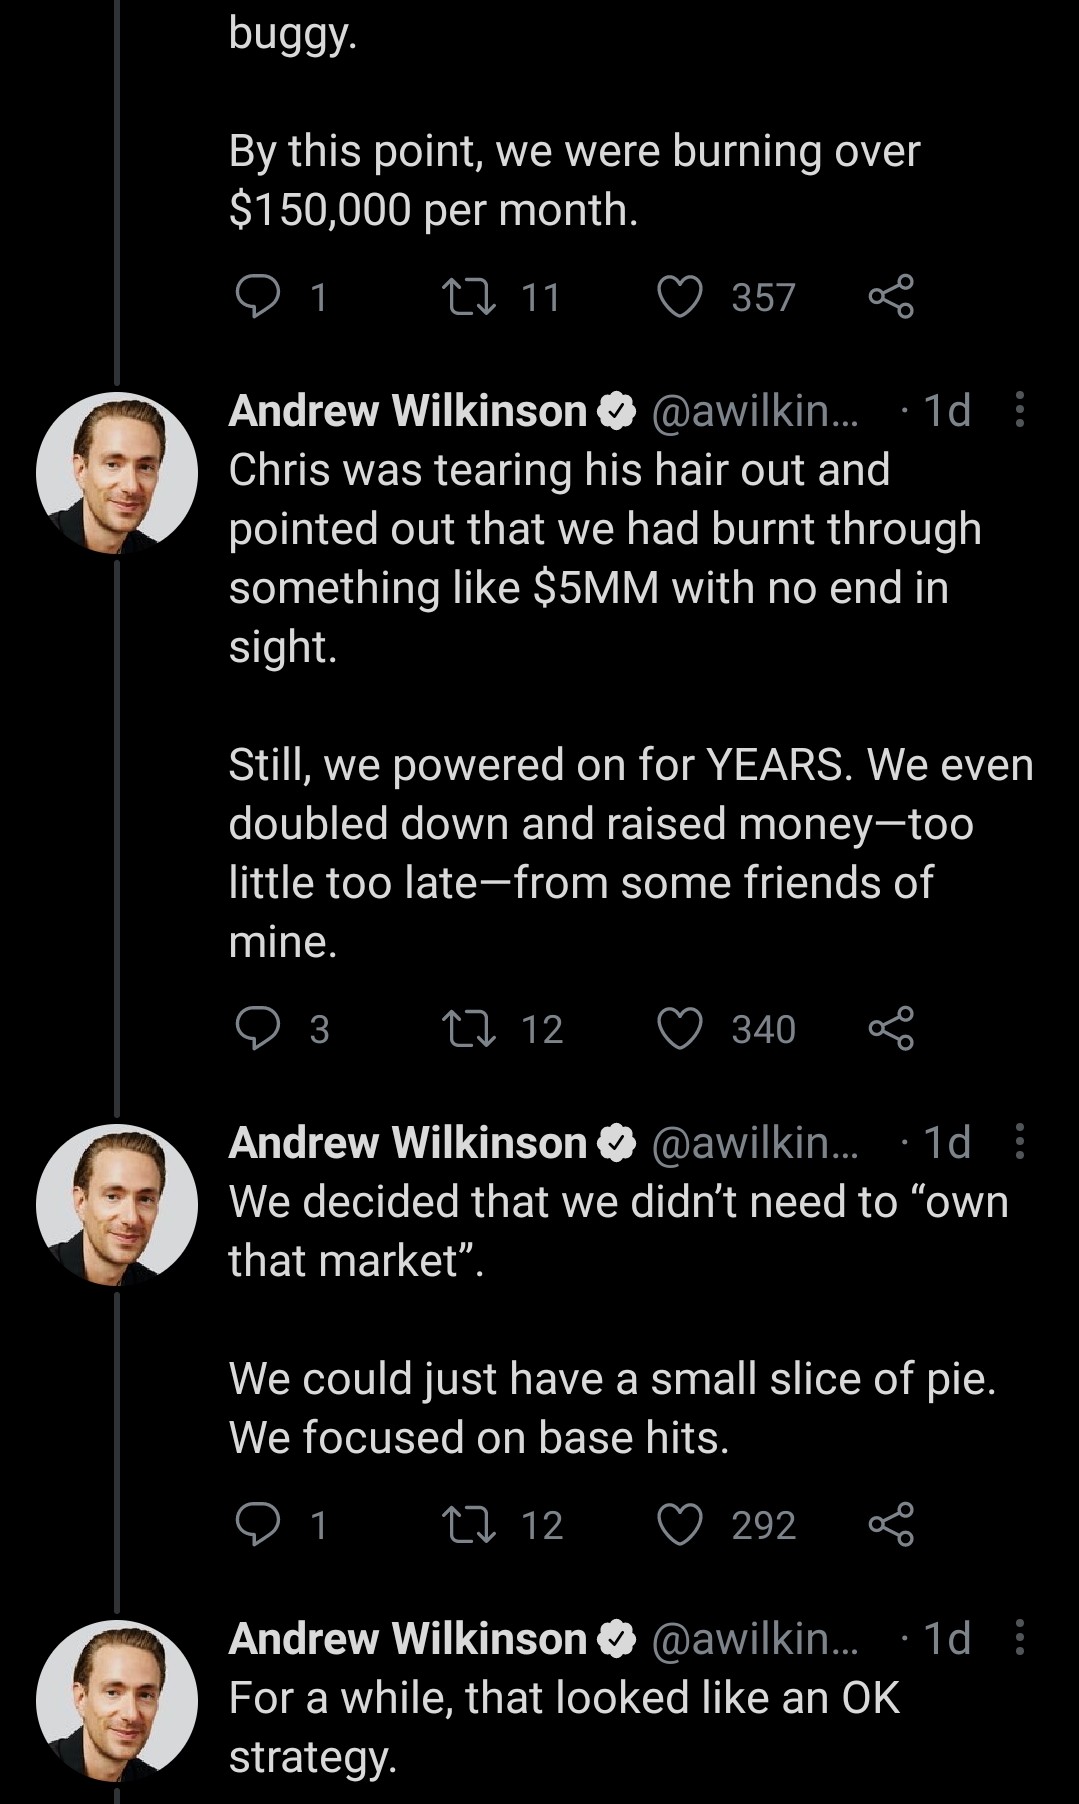Share the "own that market" tweet
Viewport: 1079px width, 1804px height.
[x=891, y=1525]
